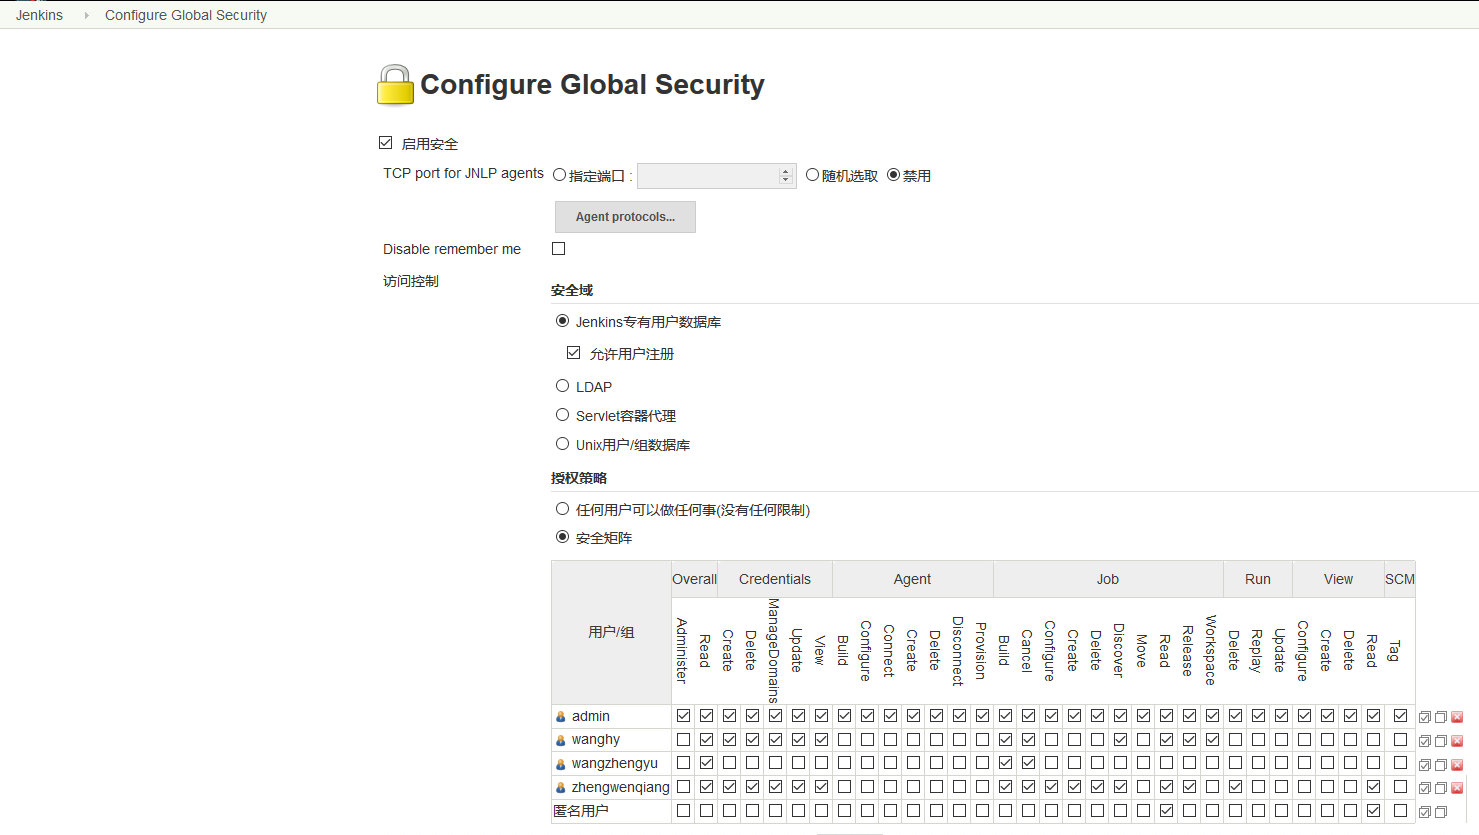Toggle Tag permission for 匿名用户
This screenshot has width=1479, height=835.
click(x=1400, y=811)
